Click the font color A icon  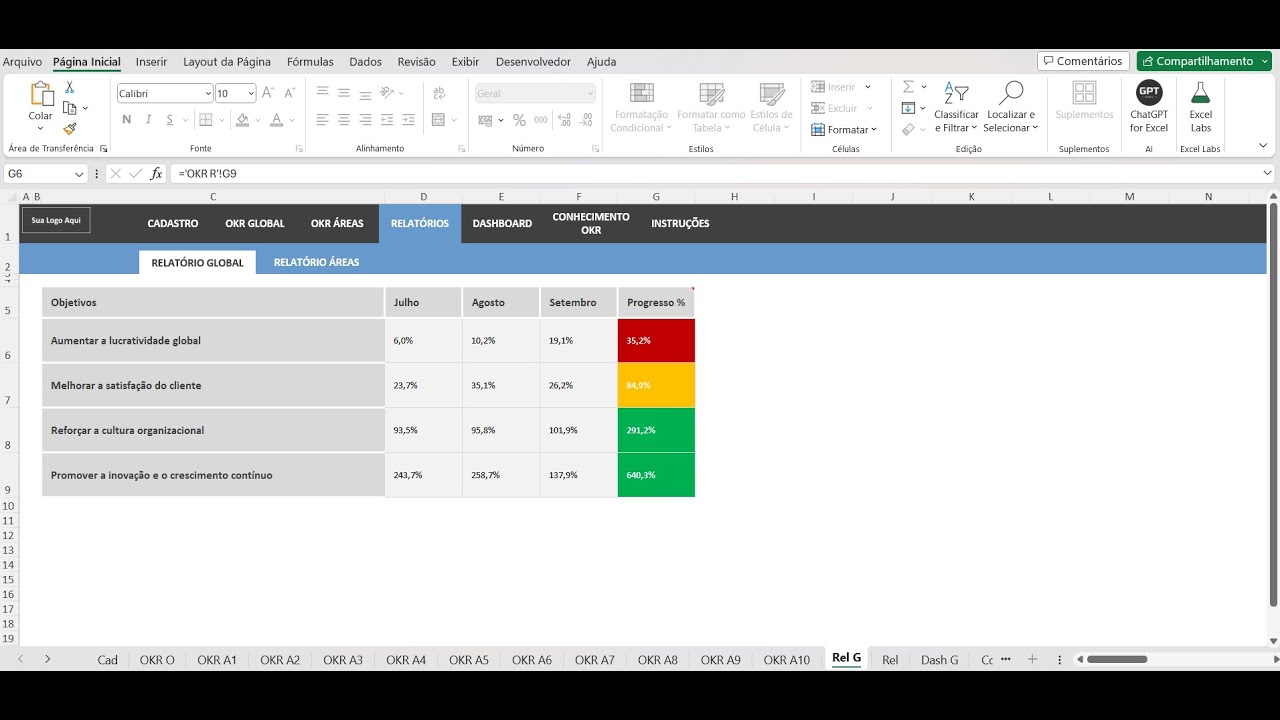tap(277, 120)
